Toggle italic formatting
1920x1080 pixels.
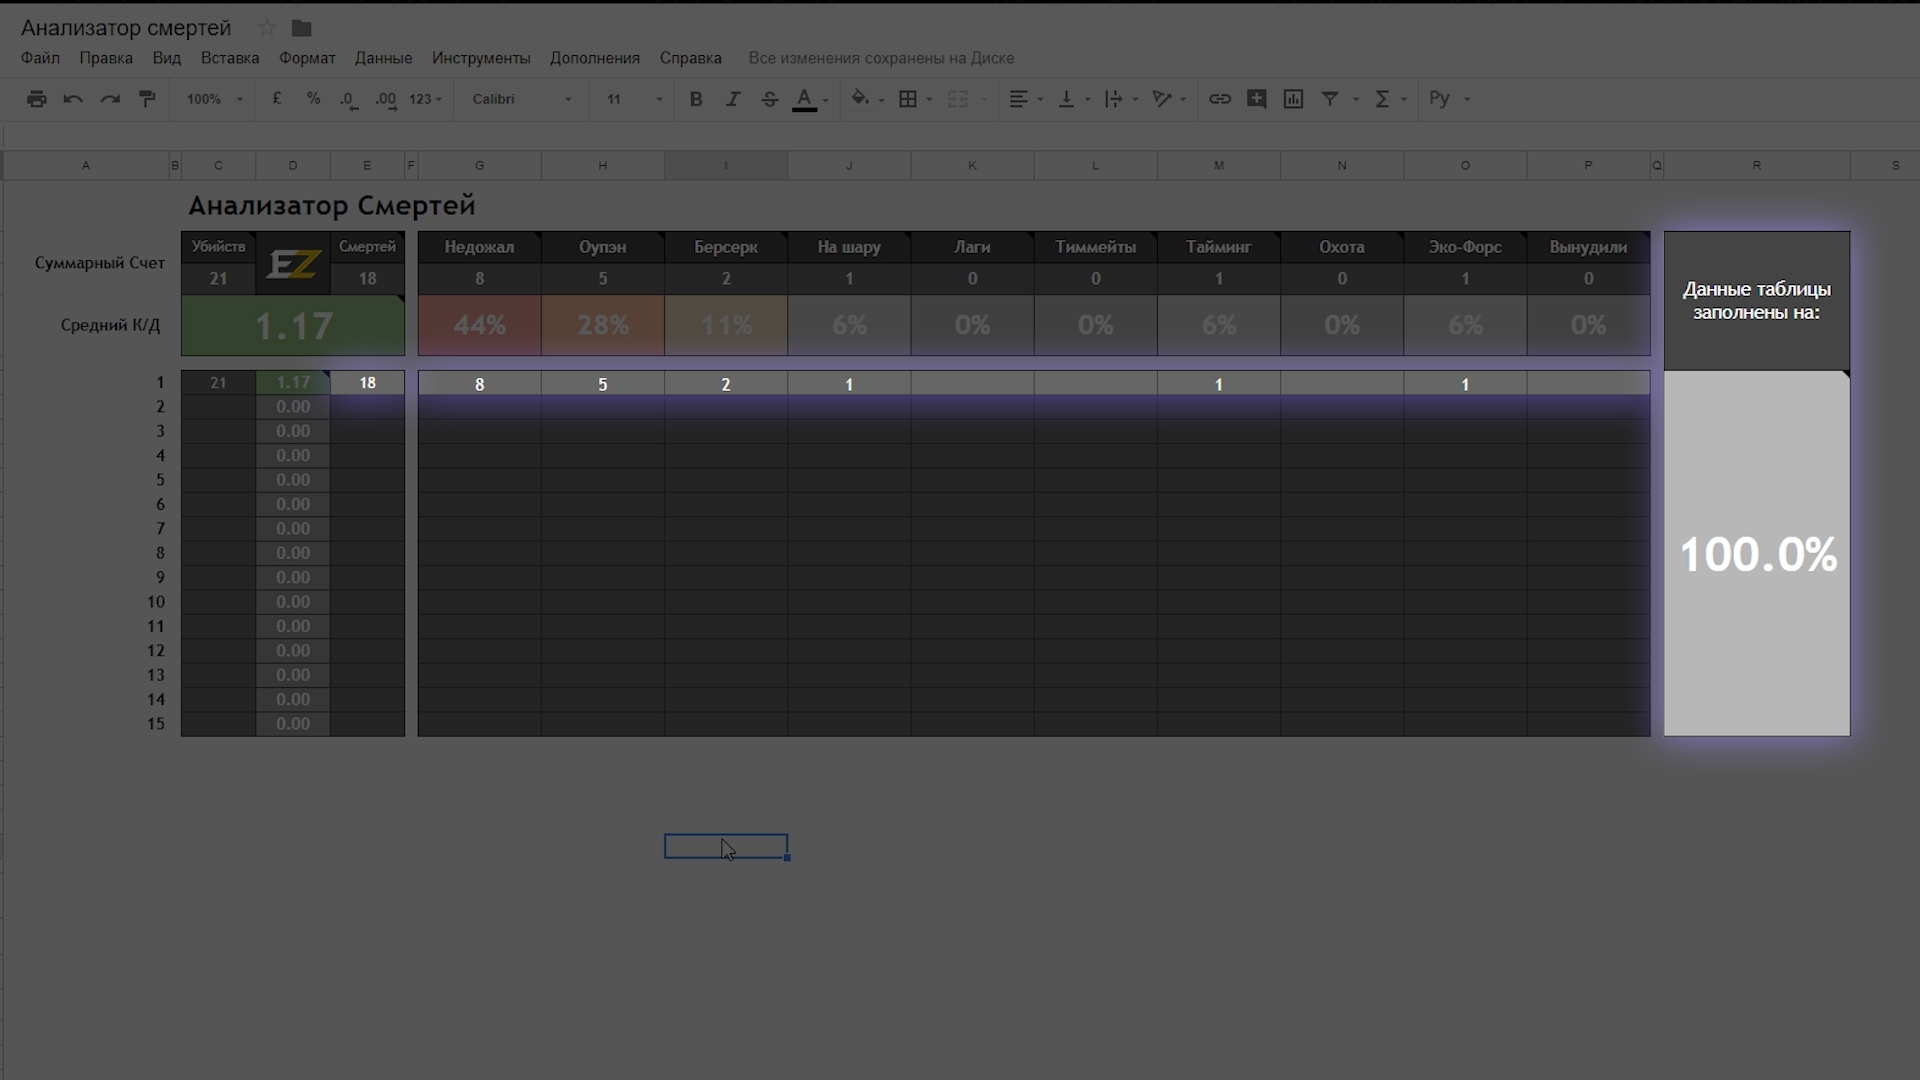coord(733,99)
